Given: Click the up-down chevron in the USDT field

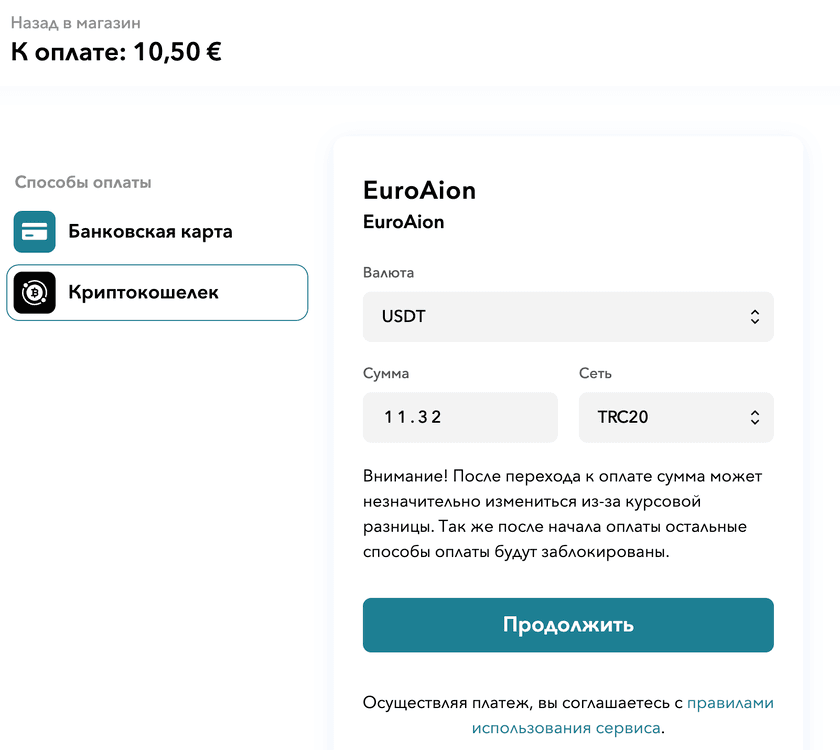Looking at the screenshot, I should (x=754, y=317).
